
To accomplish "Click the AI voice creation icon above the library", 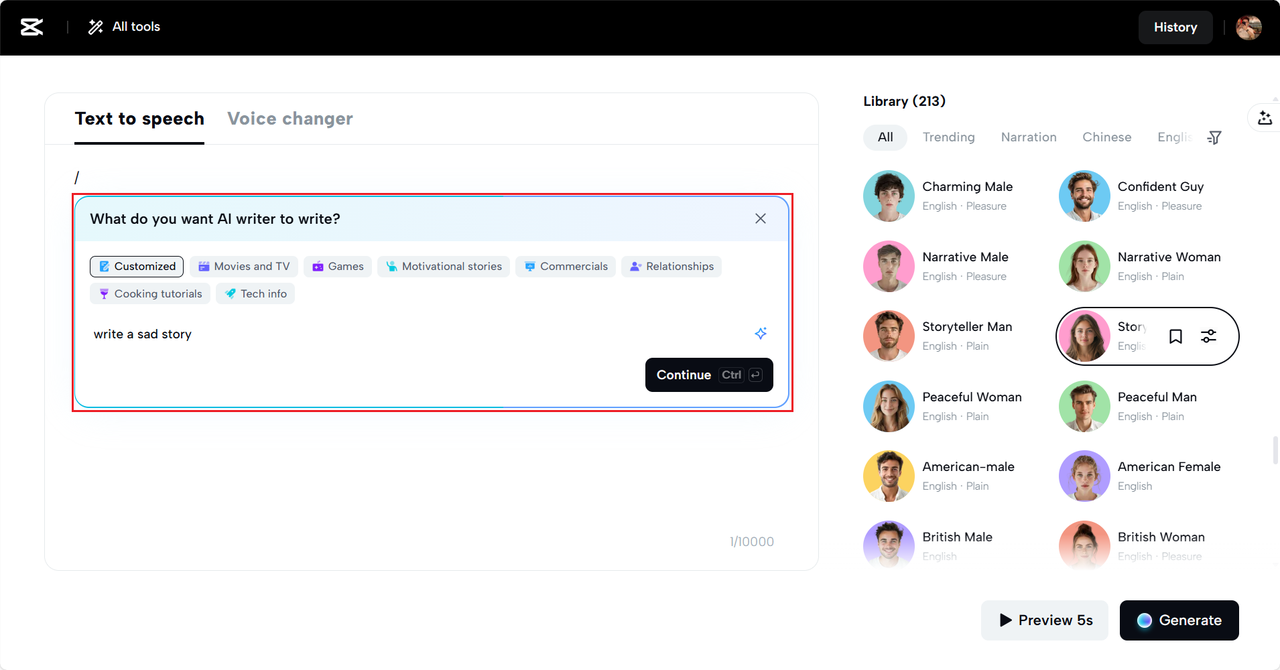I will coord(1265,117).
